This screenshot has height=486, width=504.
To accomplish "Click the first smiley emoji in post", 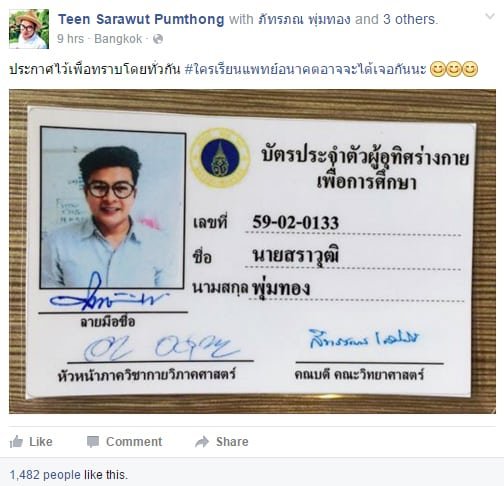I will tap(438, 69).
